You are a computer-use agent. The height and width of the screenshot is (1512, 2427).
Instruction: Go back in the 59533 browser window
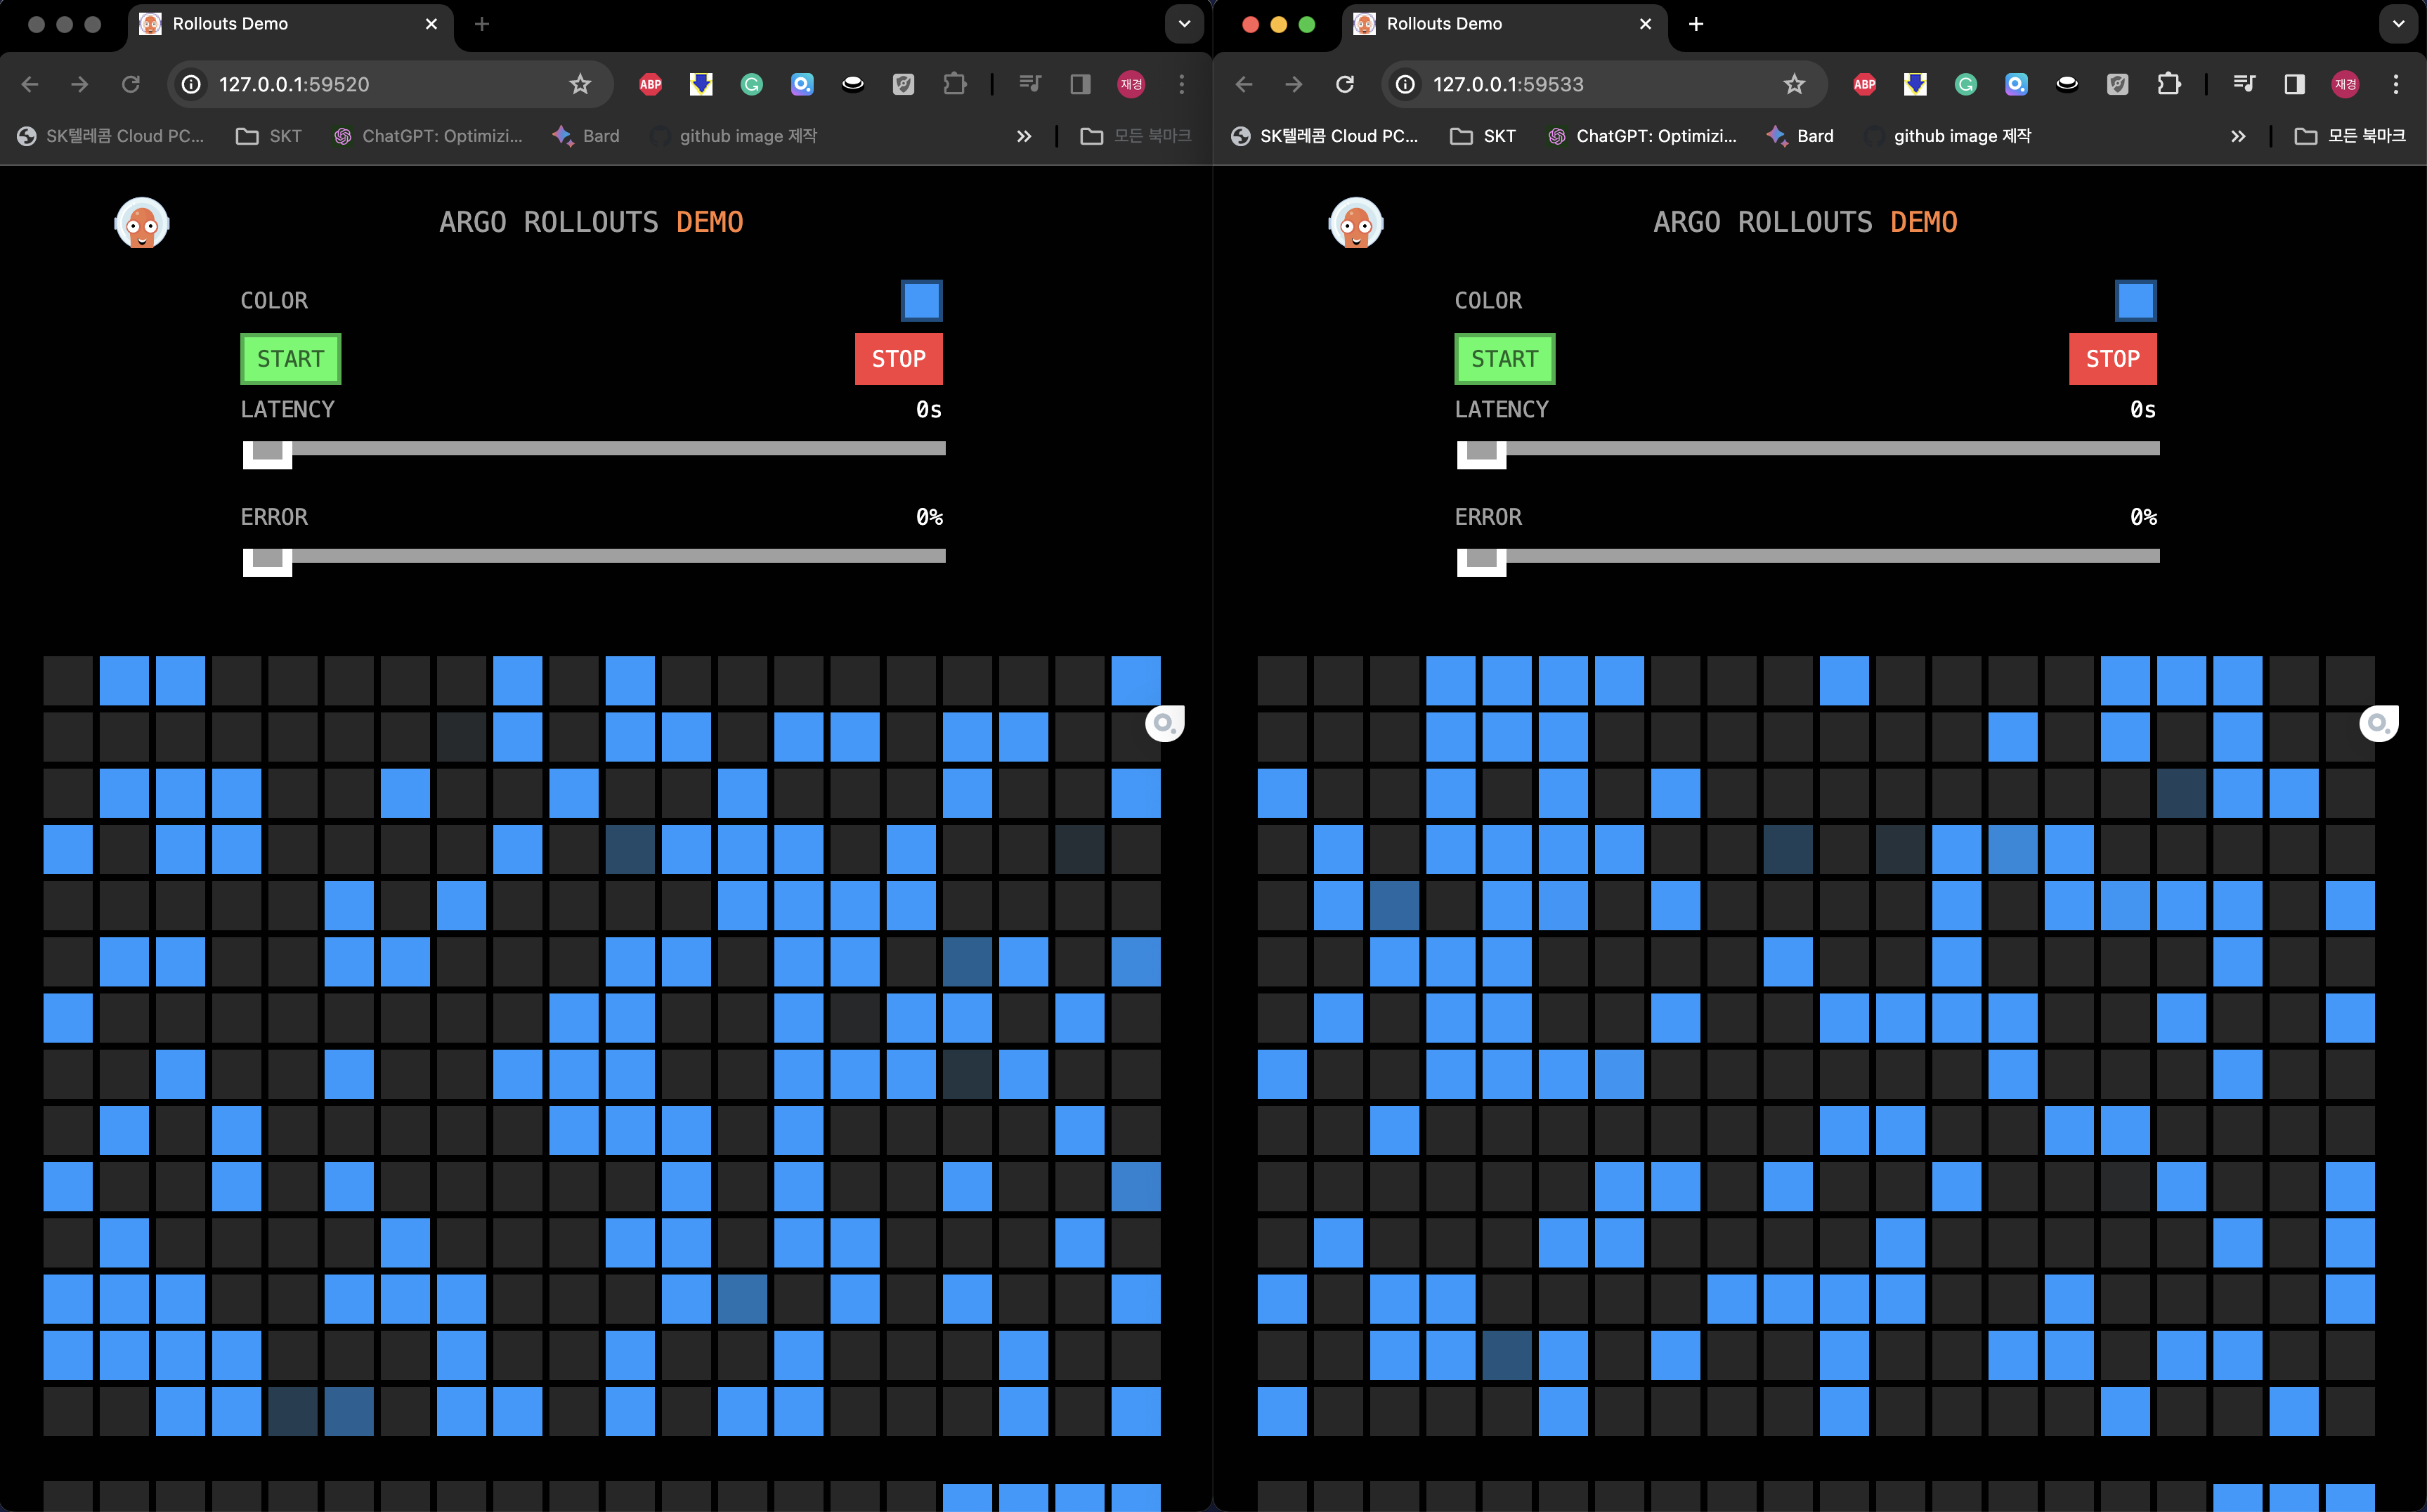coord(1244,84)
